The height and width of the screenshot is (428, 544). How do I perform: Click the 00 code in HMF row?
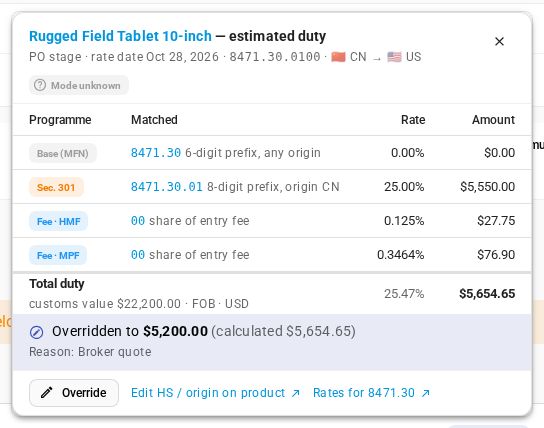(138, 221)
